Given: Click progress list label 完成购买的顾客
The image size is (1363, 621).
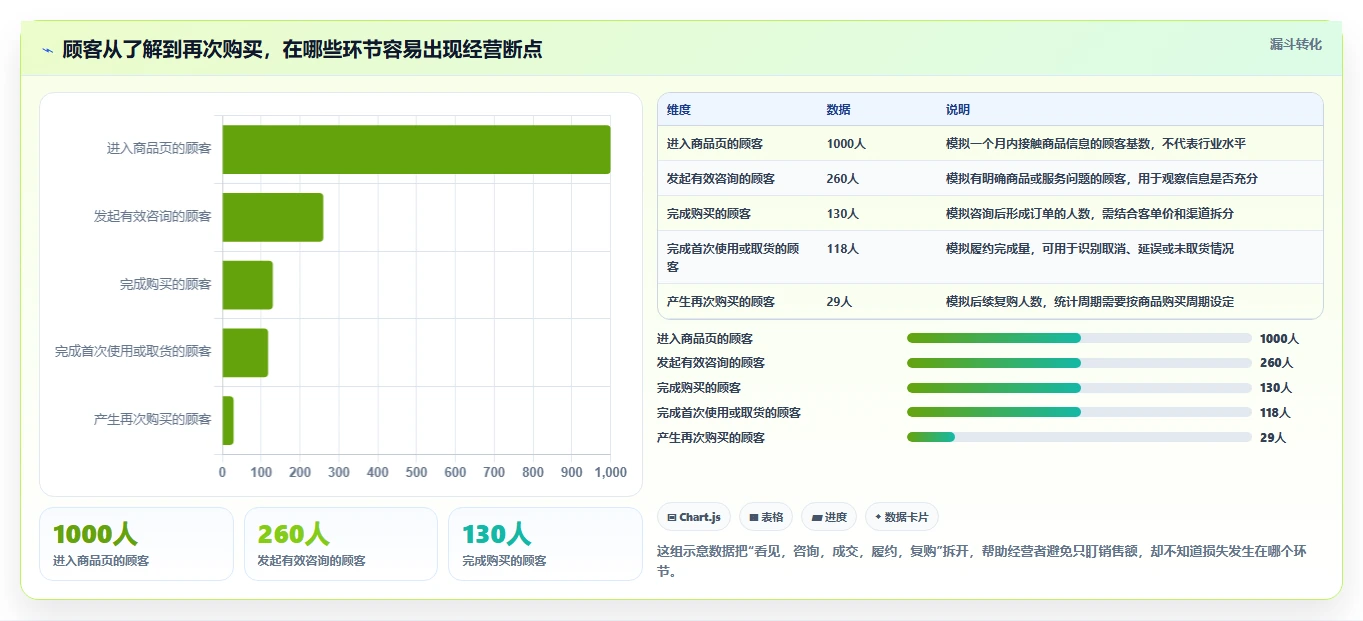Looking at the screenshot, I should (x=699, y=388).
